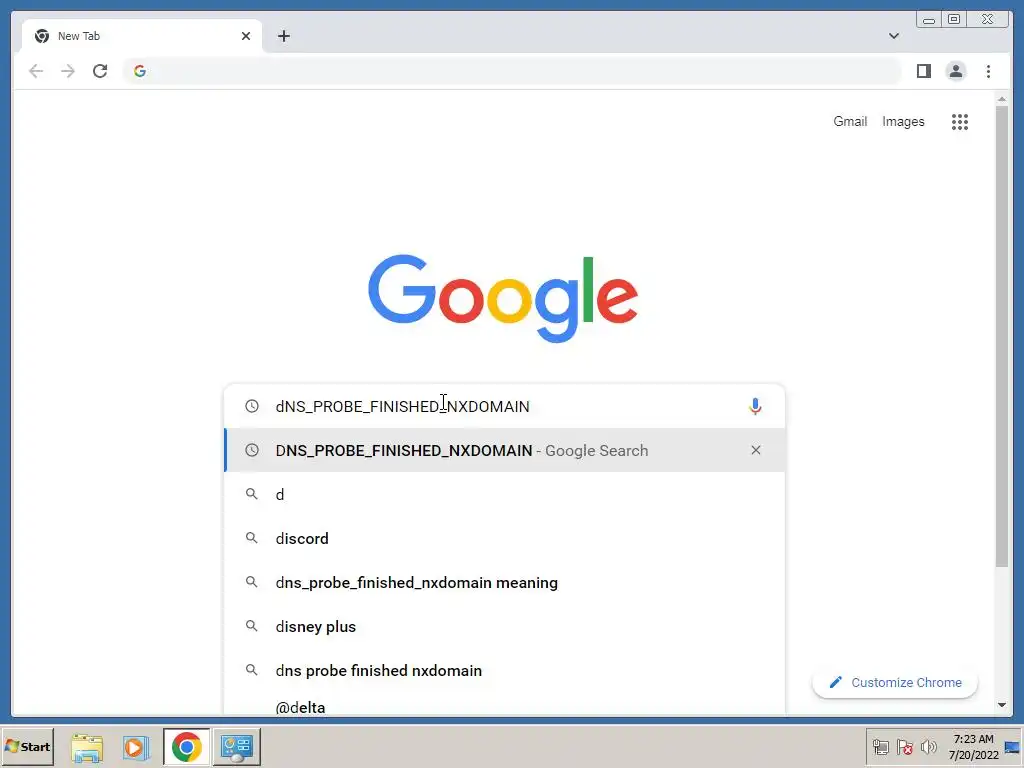Click the clock icon in the search box
Screen dimensions: 1024x768
pyautogui.click(x=251, y=406)
